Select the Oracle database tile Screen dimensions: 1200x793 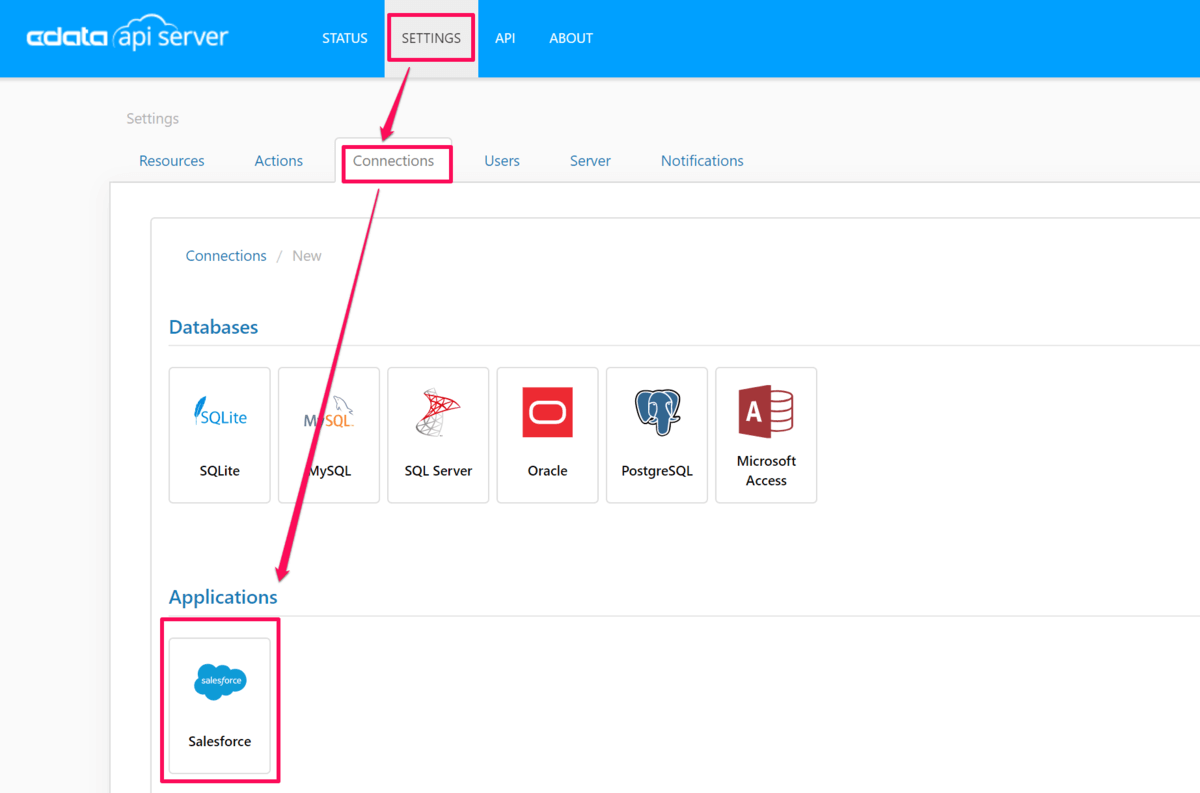(548, 435)
